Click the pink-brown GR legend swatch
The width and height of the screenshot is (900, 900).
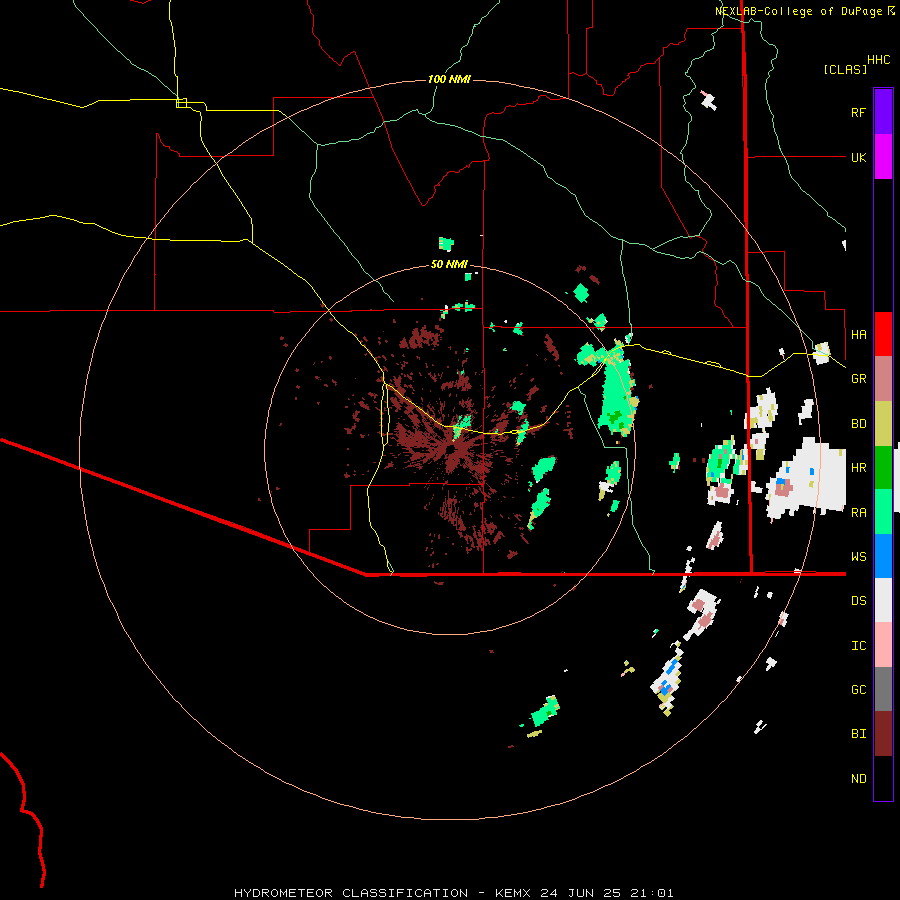click(x=883, y=378)
